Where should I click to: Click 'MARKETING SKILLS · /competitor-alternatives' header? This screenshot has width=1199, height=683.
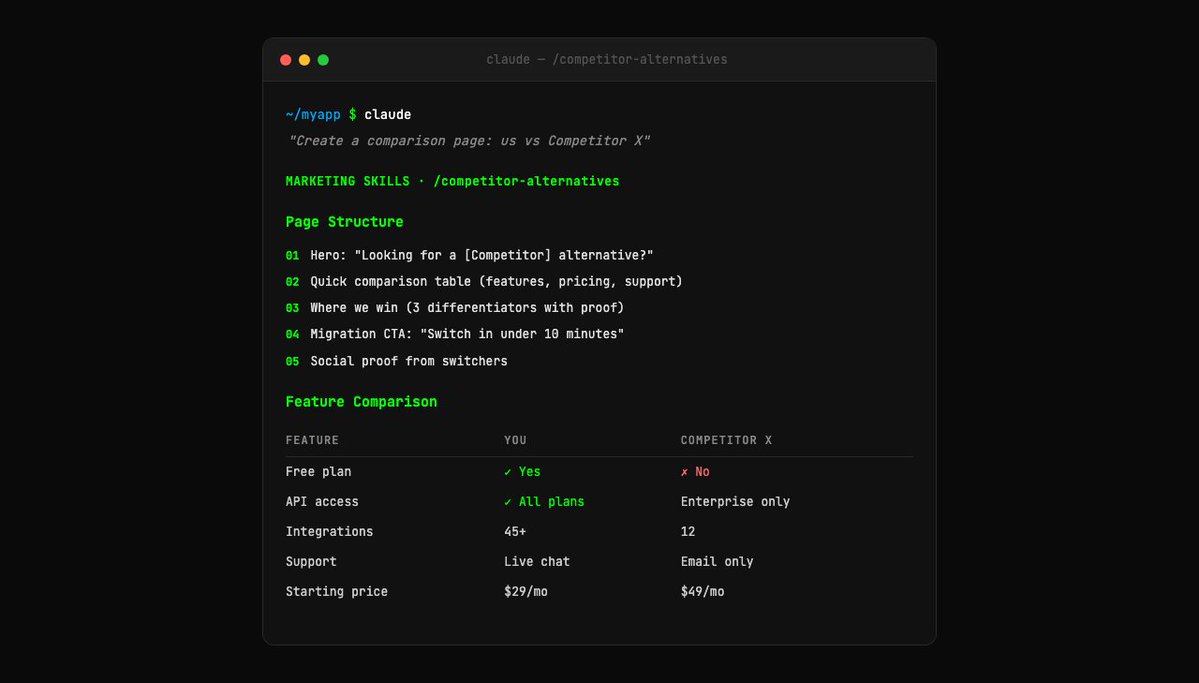[x=453, y=181]
